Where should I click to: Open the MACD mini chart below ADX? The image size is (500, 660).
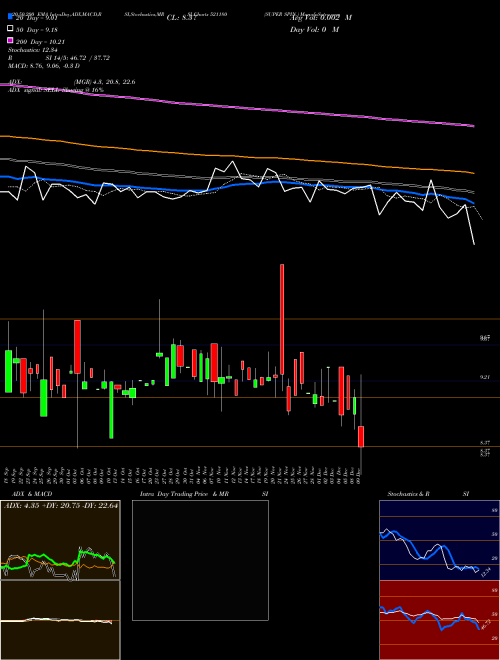coord(60,620)
